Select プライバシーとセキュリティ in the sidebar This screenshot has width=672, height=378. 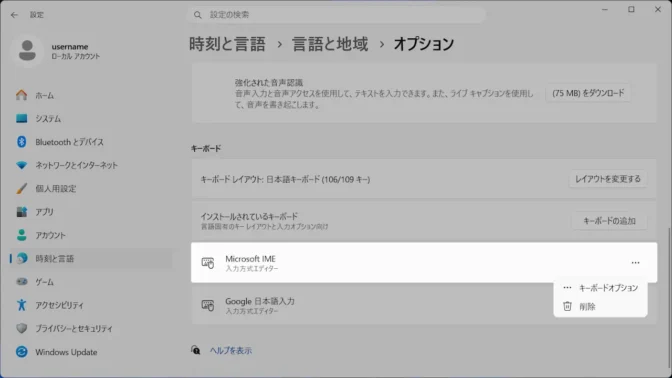91,329
